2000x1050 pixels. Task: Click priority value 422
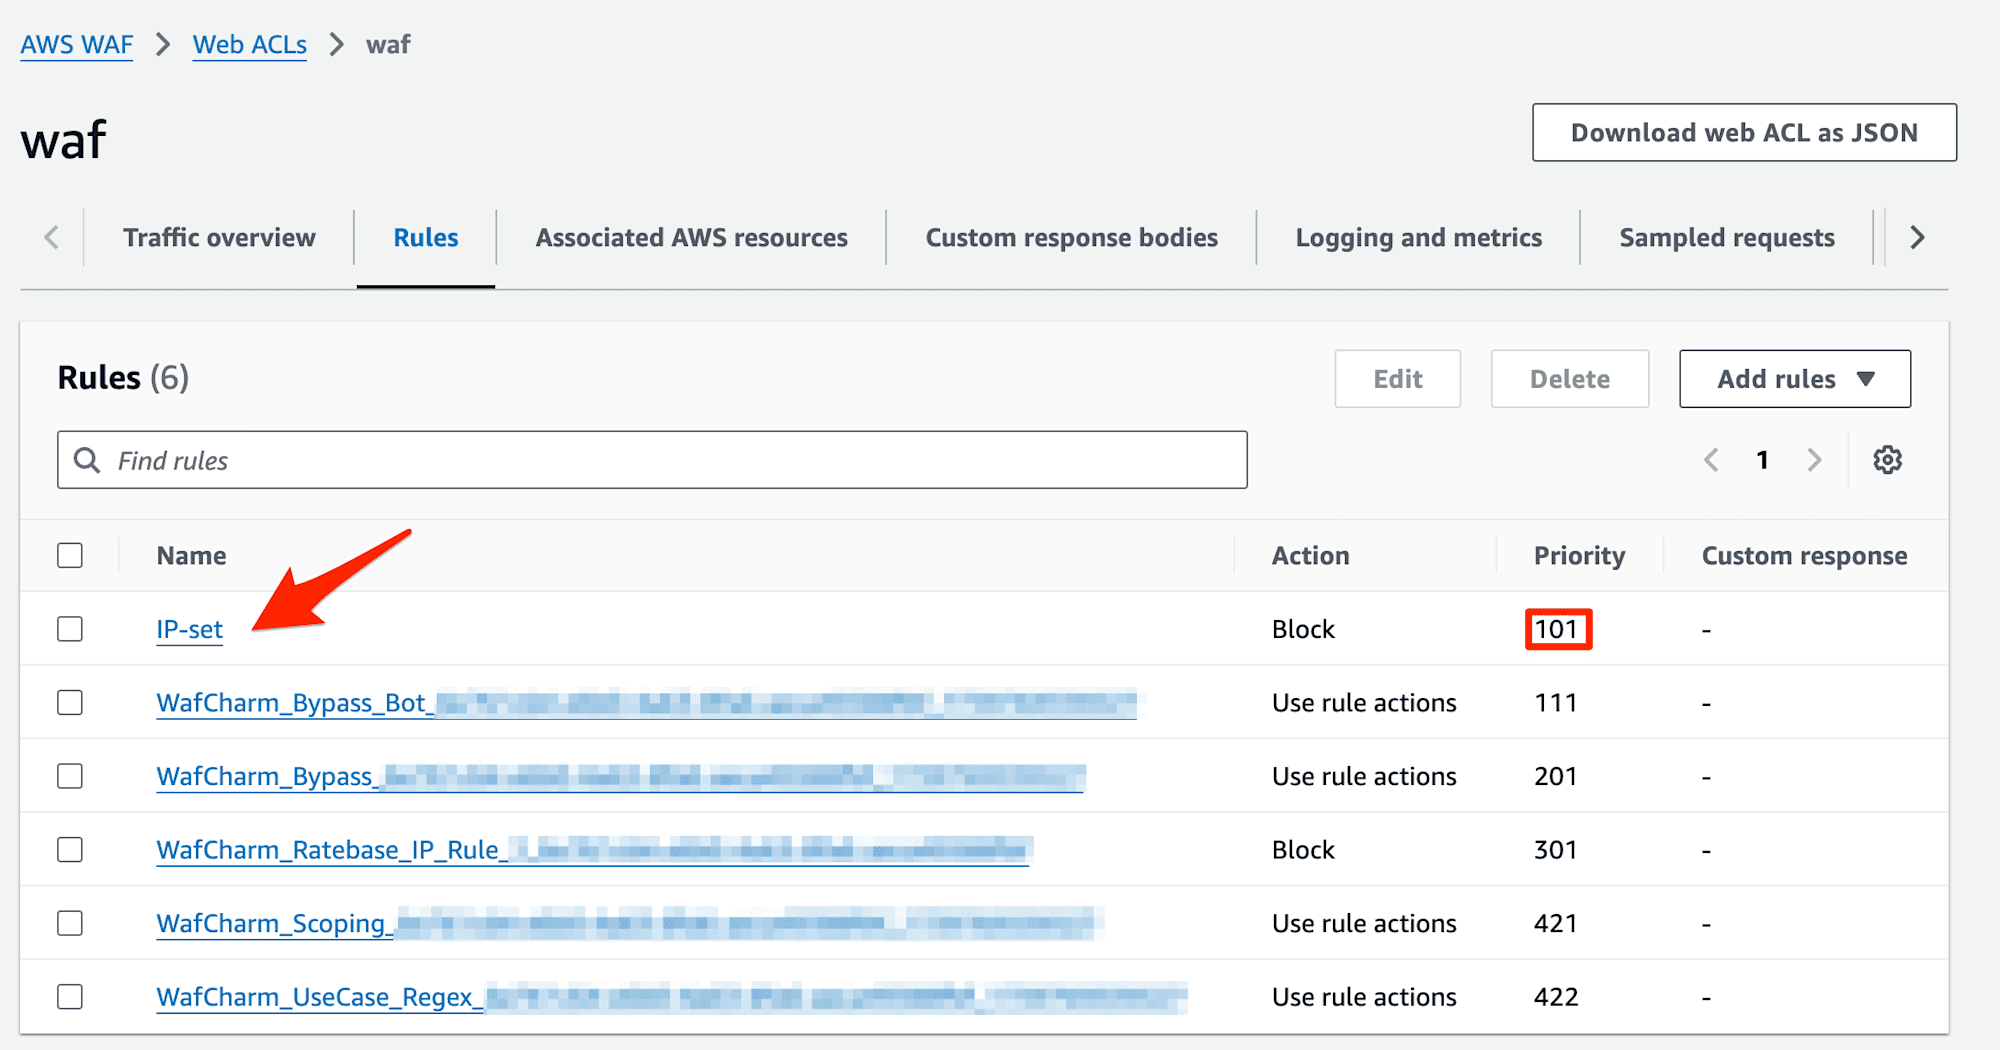(1556, 997)
